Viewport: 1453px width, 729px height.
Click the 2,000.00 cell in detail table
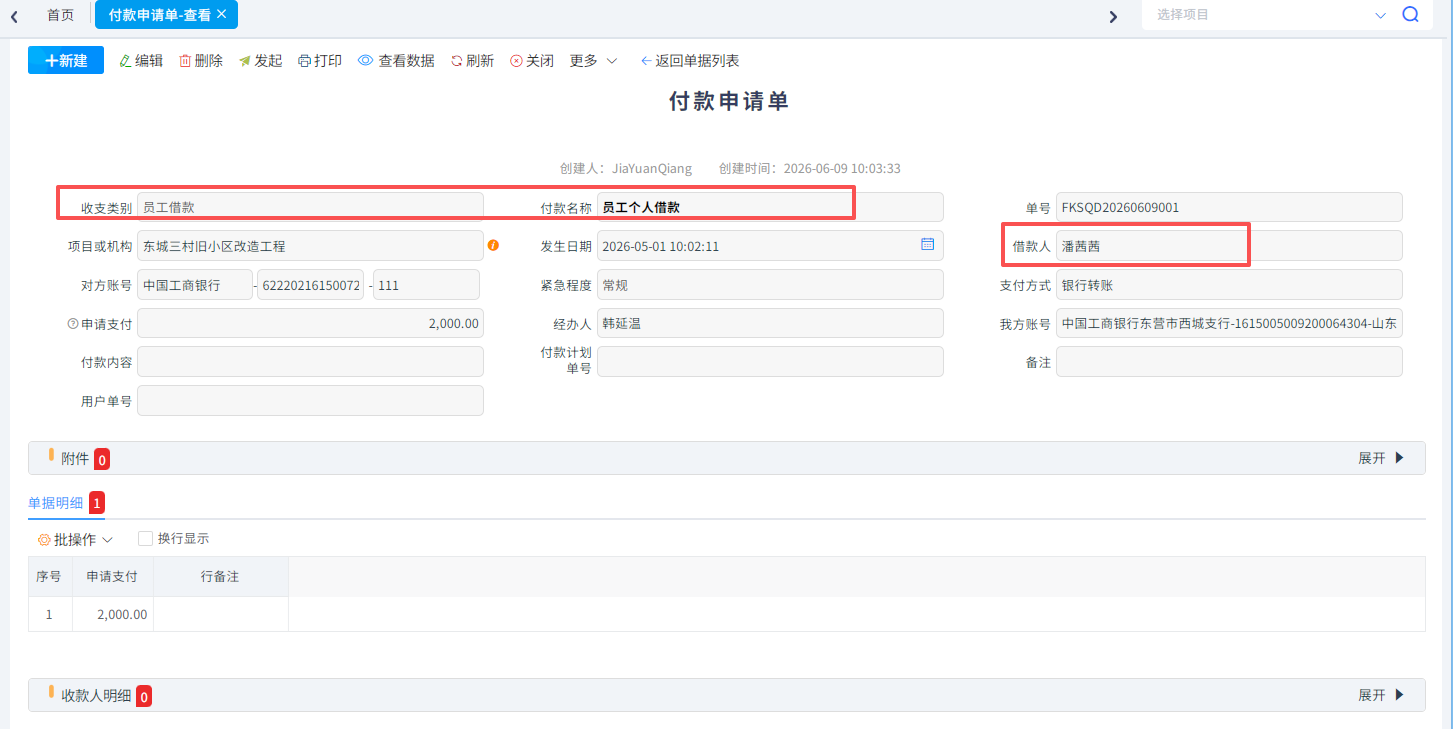coord(113,614)
